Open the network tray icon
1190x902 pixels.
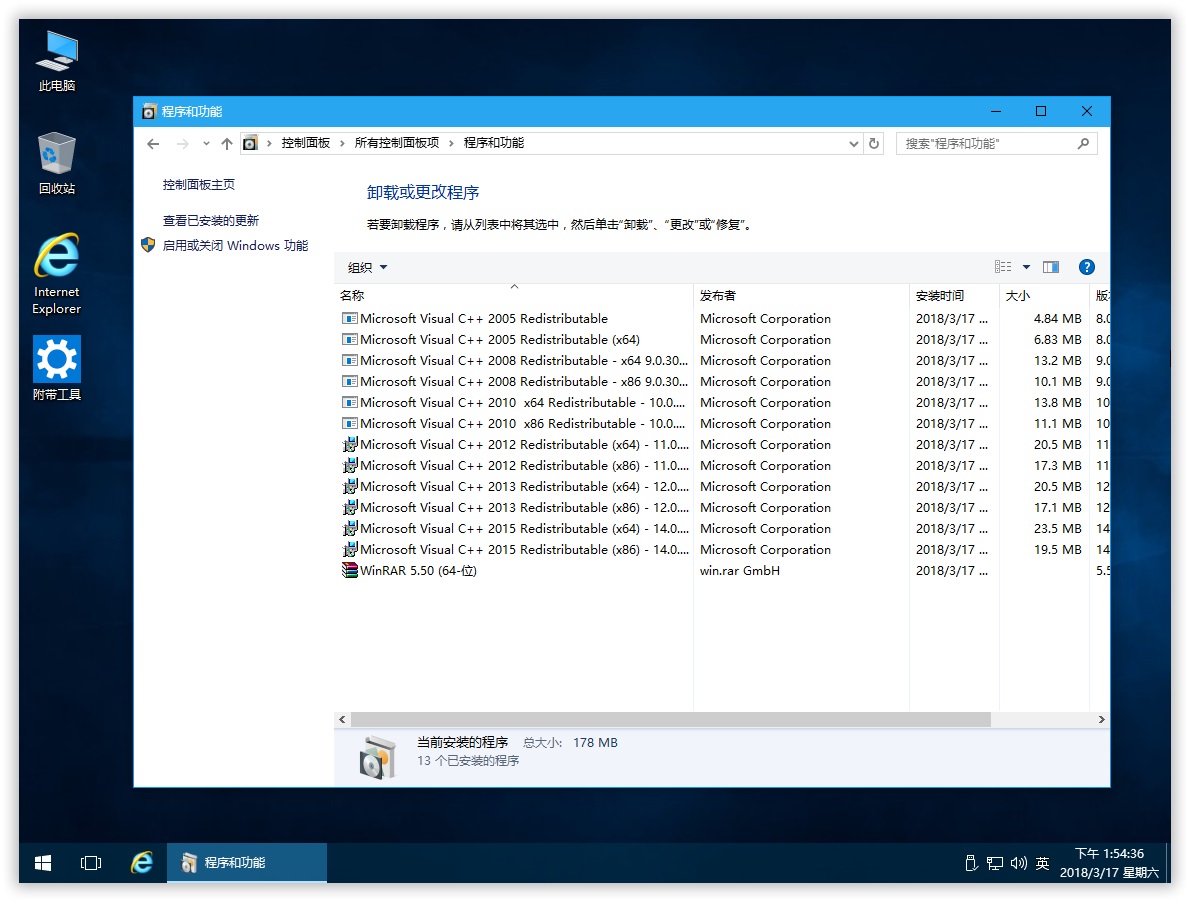point(995,863)
